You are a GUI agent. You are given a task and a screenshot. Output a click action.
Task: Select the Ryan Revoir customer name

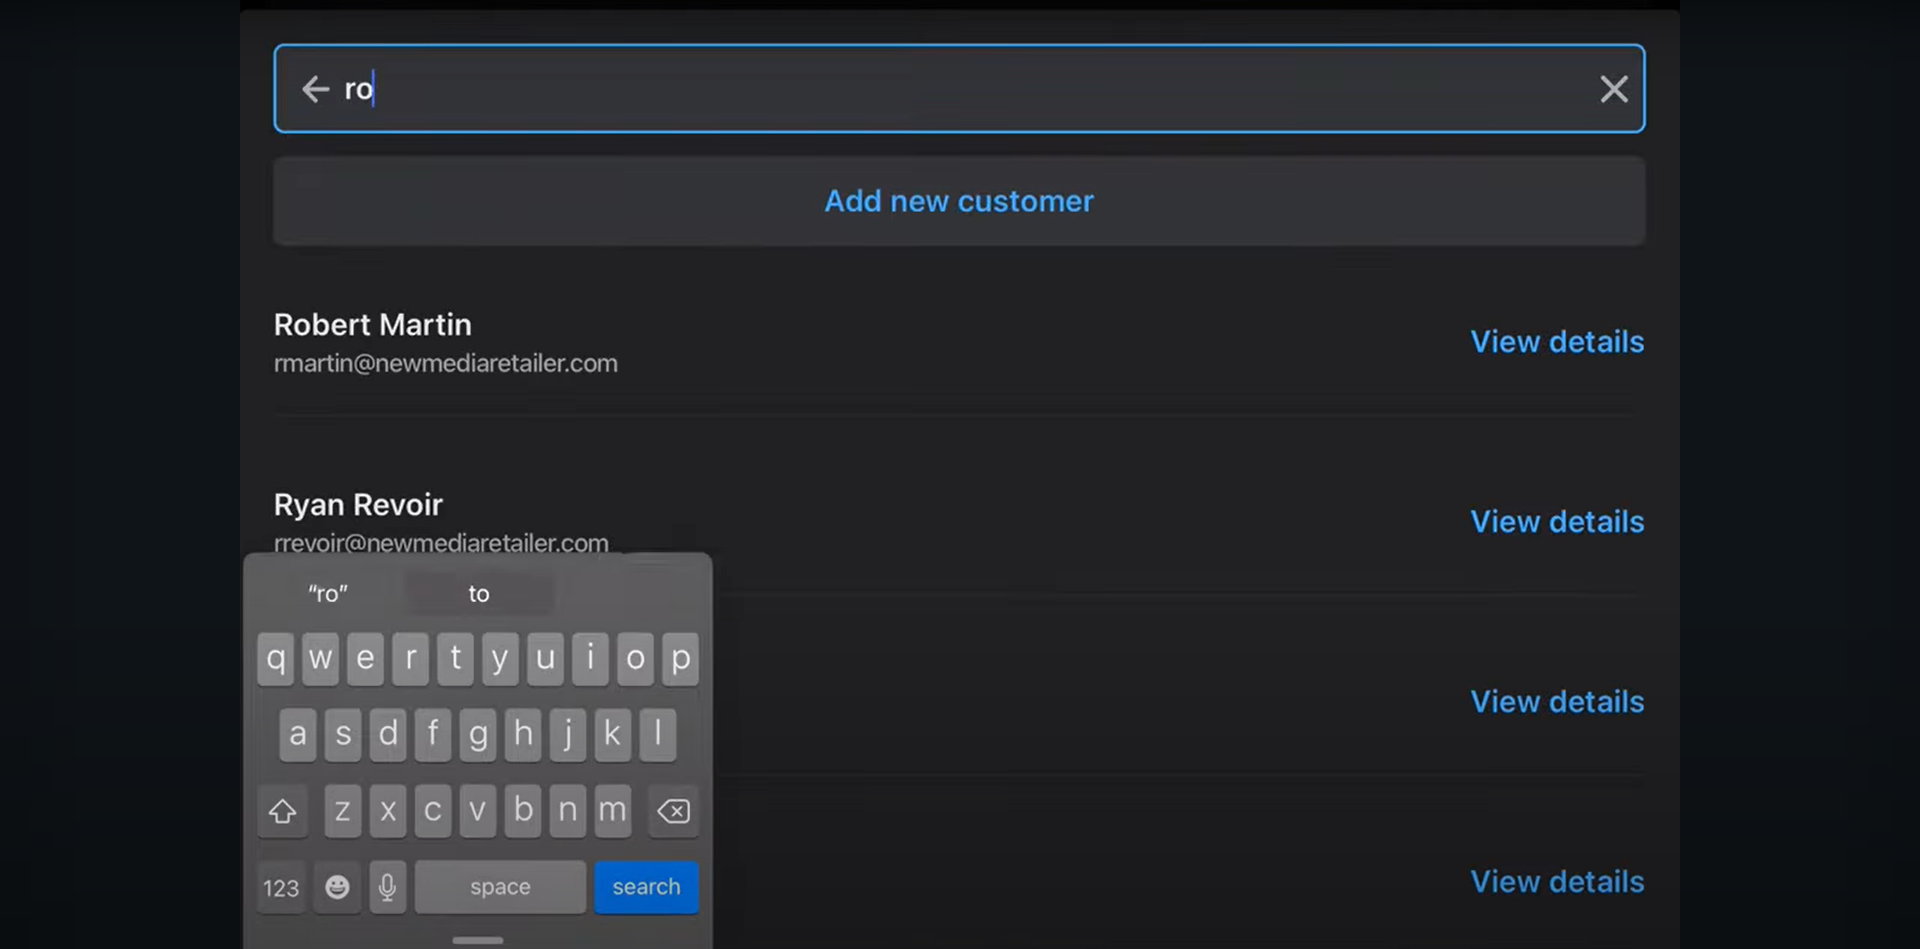[x=358, y=505]
